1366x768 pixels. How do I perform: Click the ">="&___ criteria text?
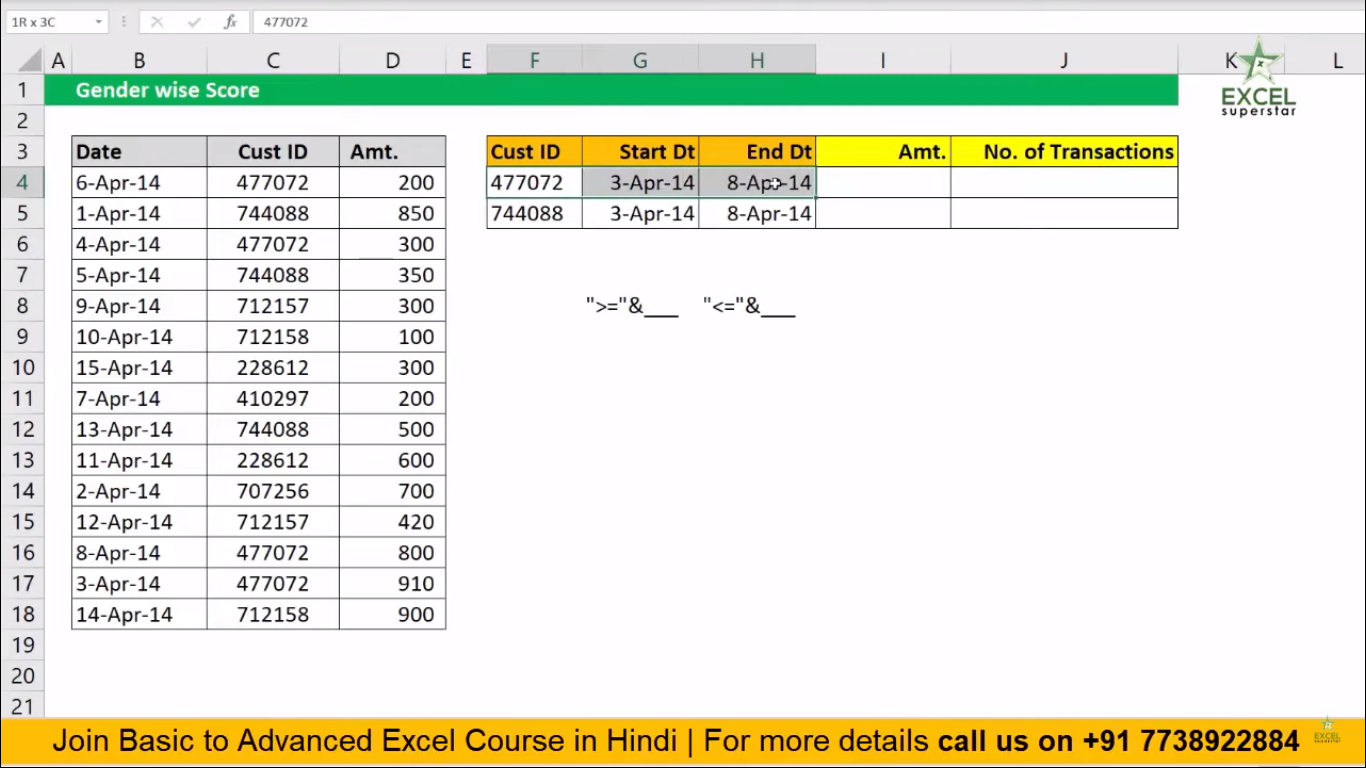[x=632, y=307]
